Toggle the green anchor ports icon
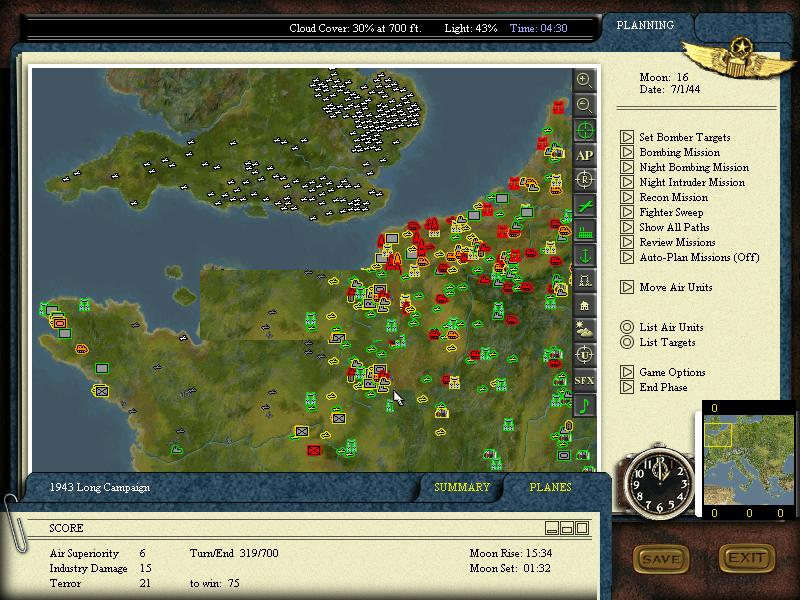Viewport: 800px width, 600px height. [584, 255]
